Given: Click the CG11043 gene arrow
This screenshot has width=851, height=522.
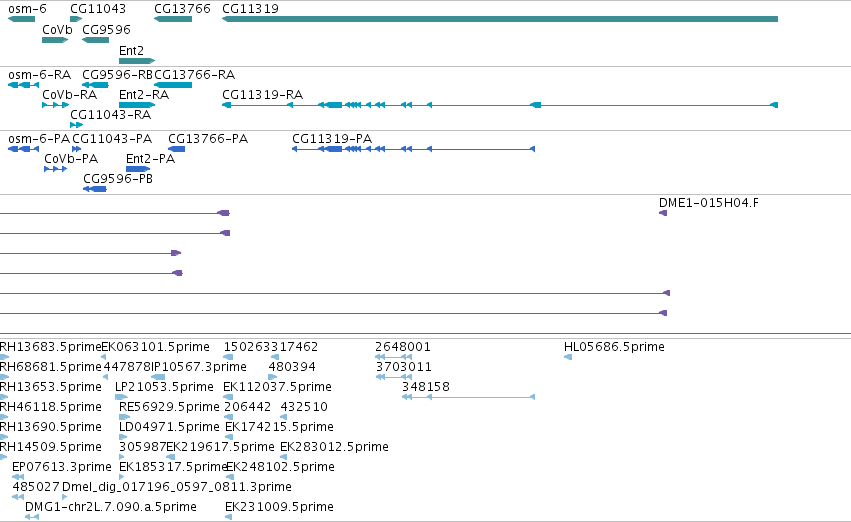Looking at the screenshot, I should 76,19.
